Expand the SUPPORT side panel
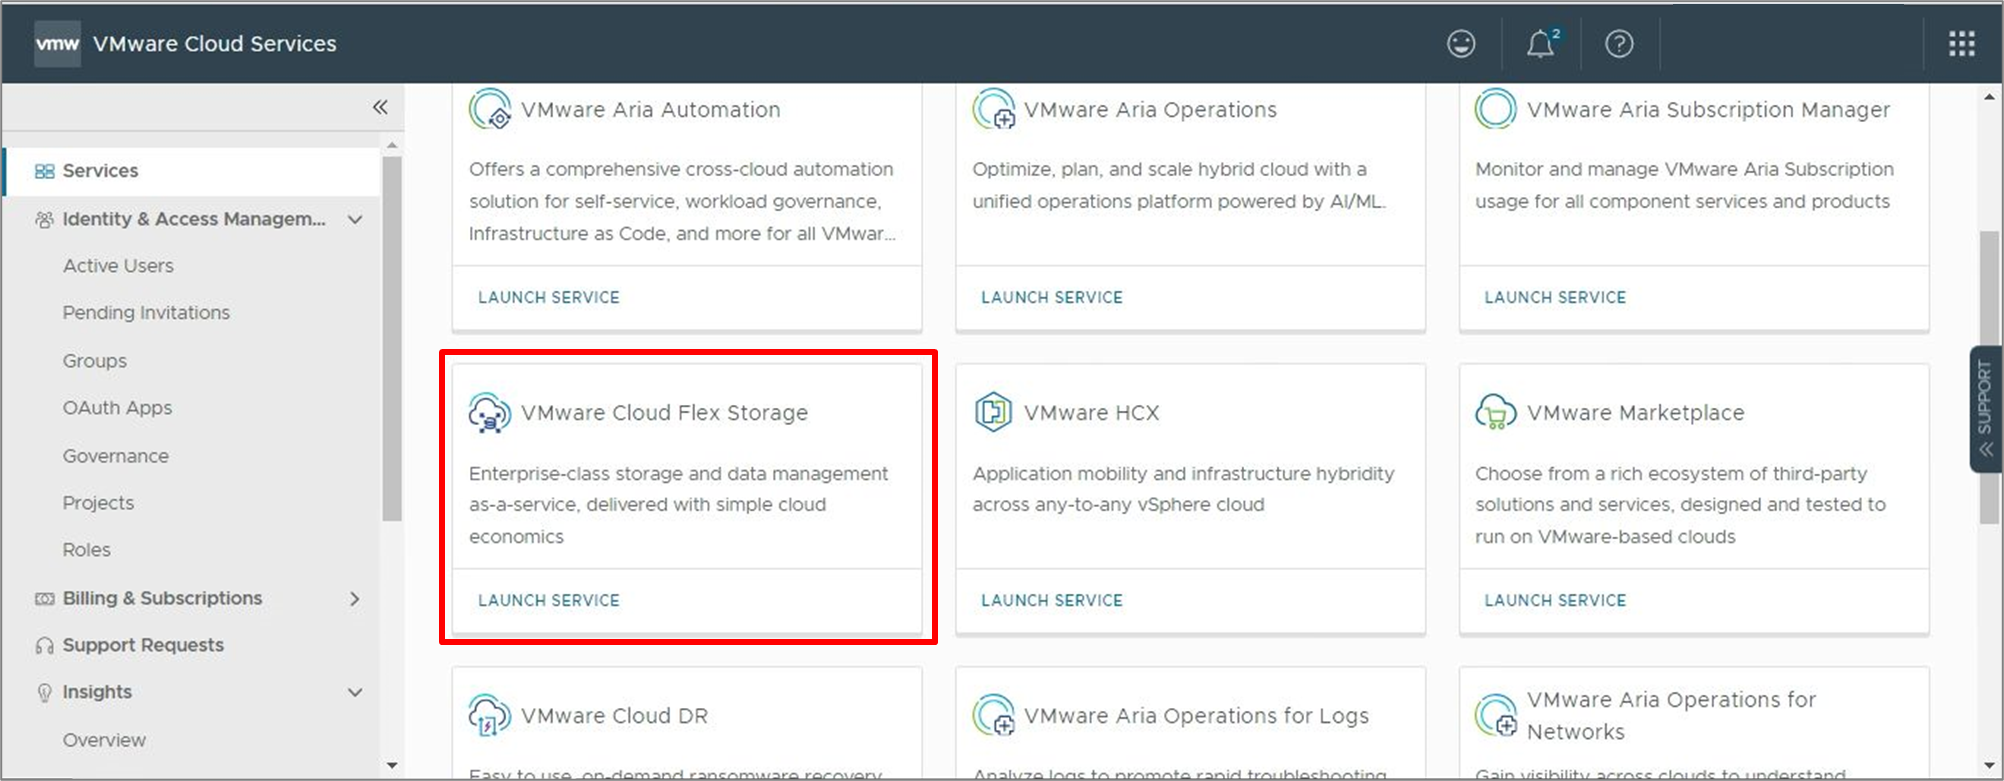This screenshot has width=2004, height=781. point(1986,409)
